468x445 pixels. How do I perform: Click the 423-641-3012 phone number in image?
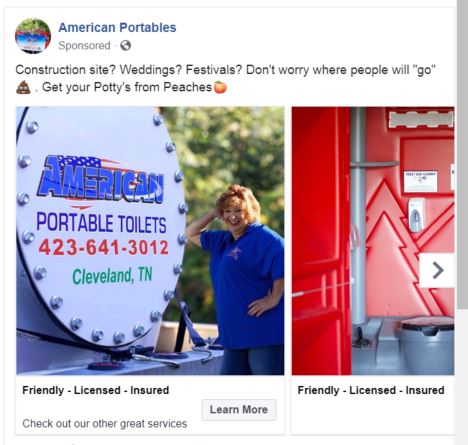pos(104,248)
